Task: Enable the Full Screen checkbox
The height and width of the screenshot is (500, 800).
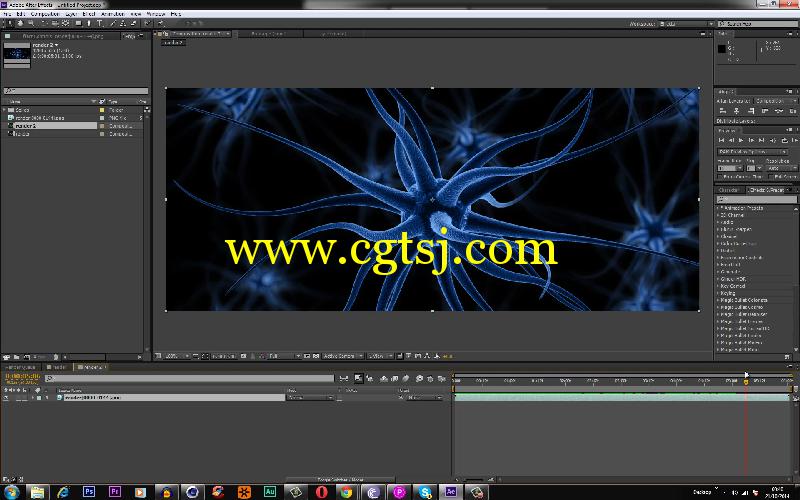Action: click(771, 177)
